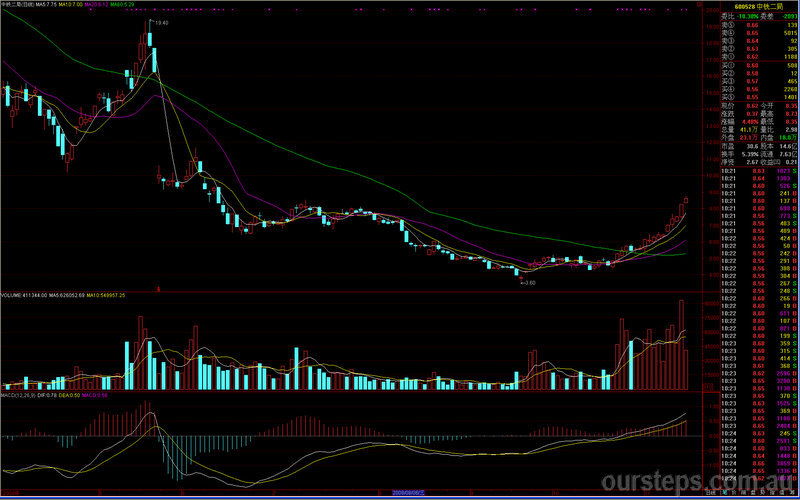
Task: Select the tick row with volume 3859 B
Action: pos(759,463)
